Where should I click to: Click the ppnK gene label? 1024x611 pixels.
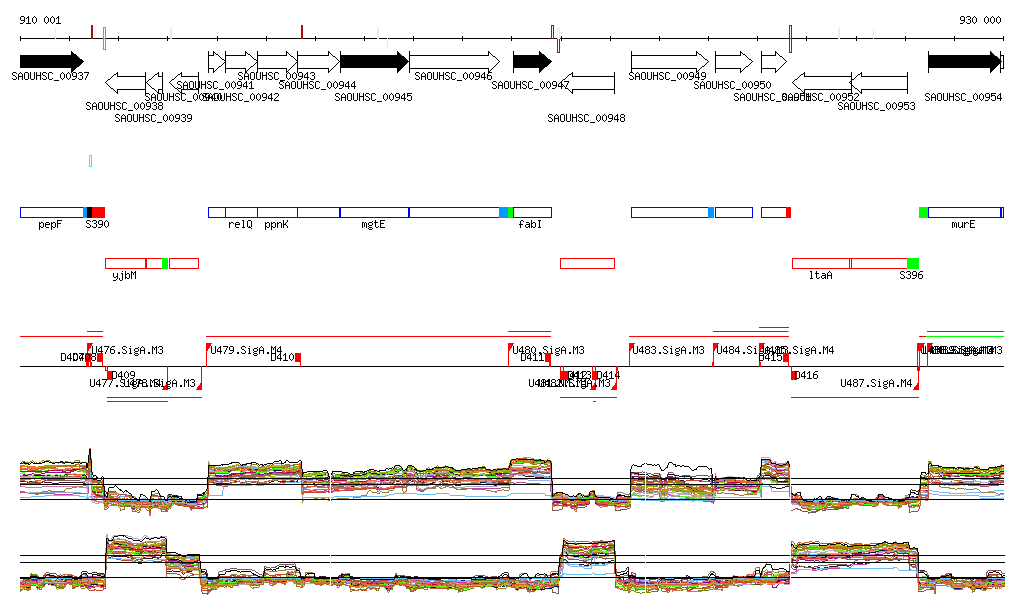(276, 224)
